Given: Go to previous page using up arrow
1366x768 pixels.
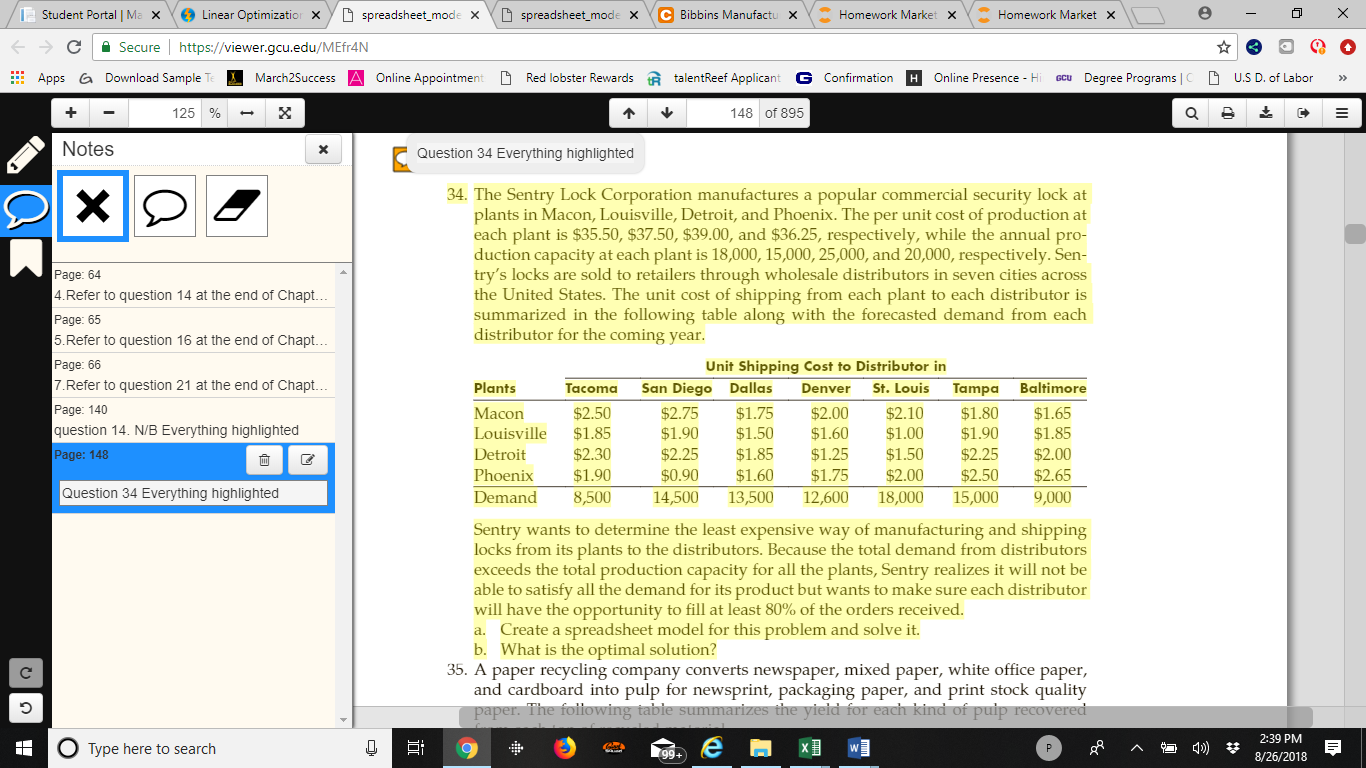Looking at the screenshot, I should pos(629,113).
